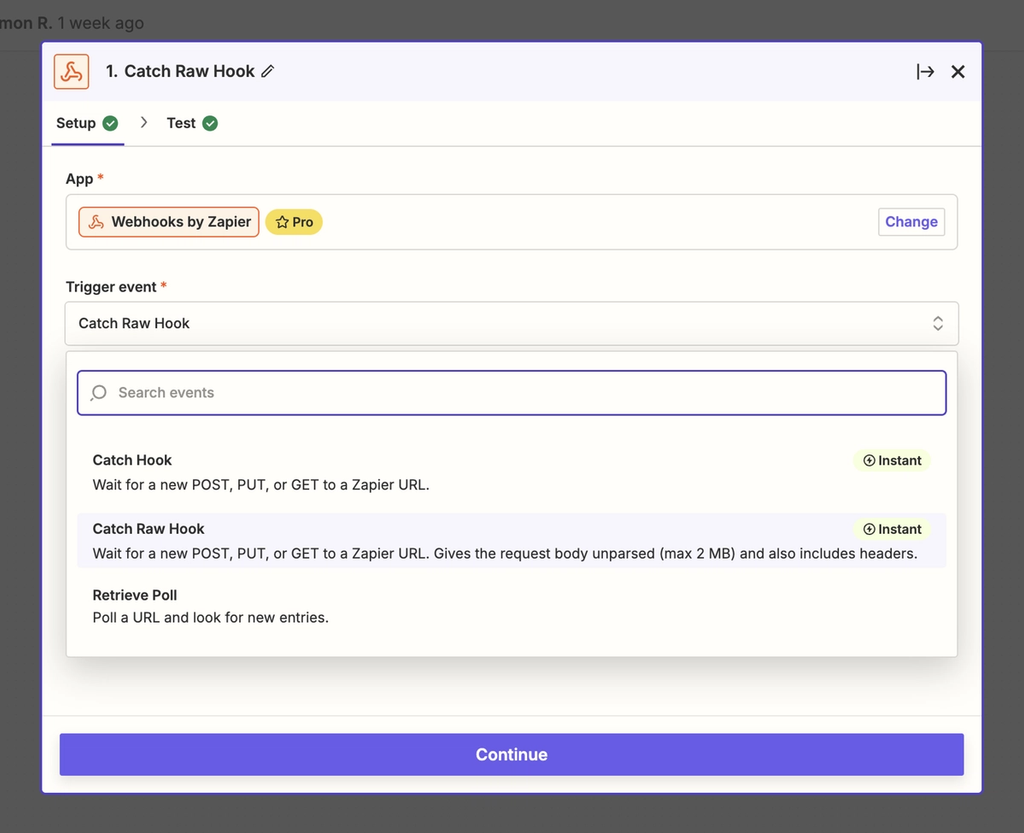This screenshot has width=1024, height=833.
Task: Focus the Search events field
Action: pyautogui.click(x=511, y=392)
